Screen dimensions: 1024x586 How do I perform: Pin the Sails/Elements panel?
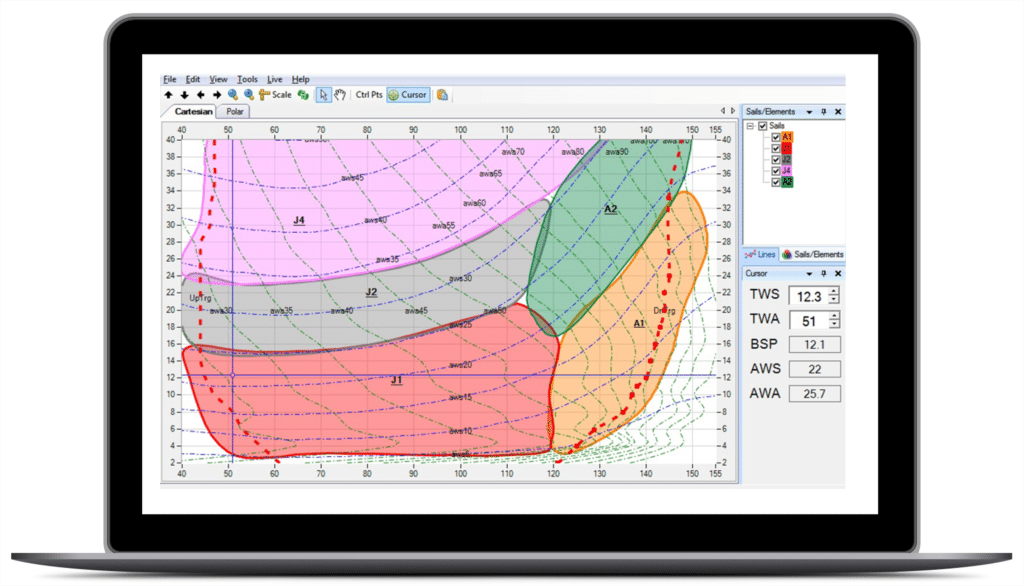[824, 112]
